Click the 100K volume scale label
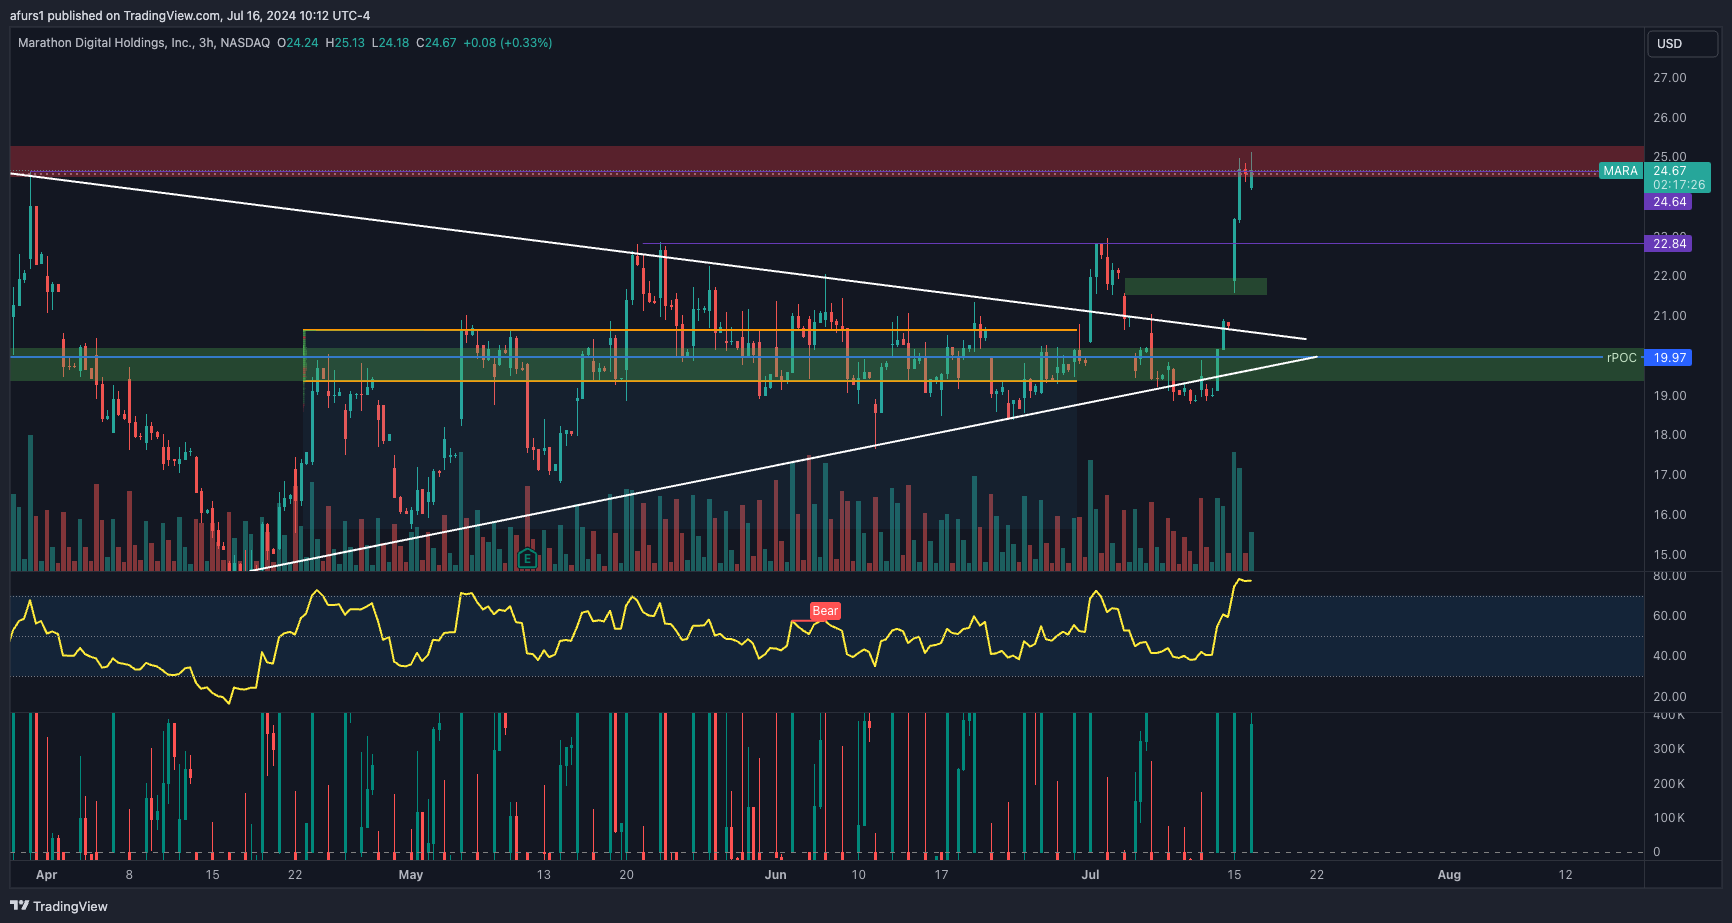 coord(1669,818)
